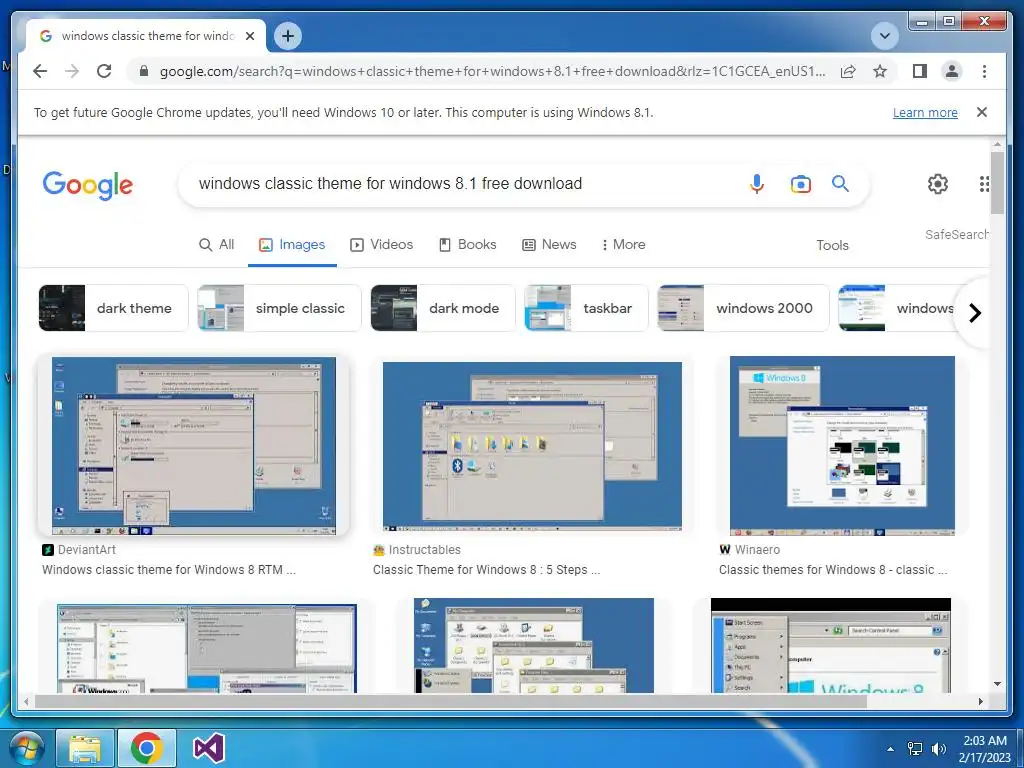Open the volume speaker tray icon
The height and width of the screenshot is (768, 1024).
pyautogui.click(x=938, y=749)
